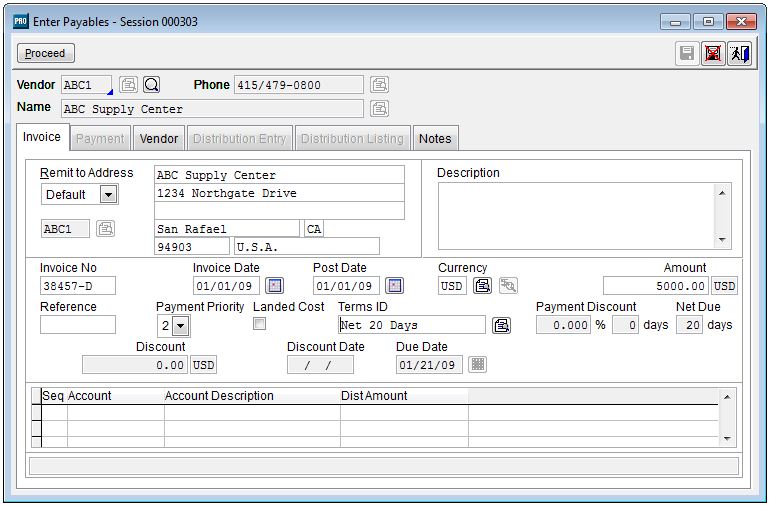Select the first distribution grid row selector
770x506 pixels.
[36, 412]
